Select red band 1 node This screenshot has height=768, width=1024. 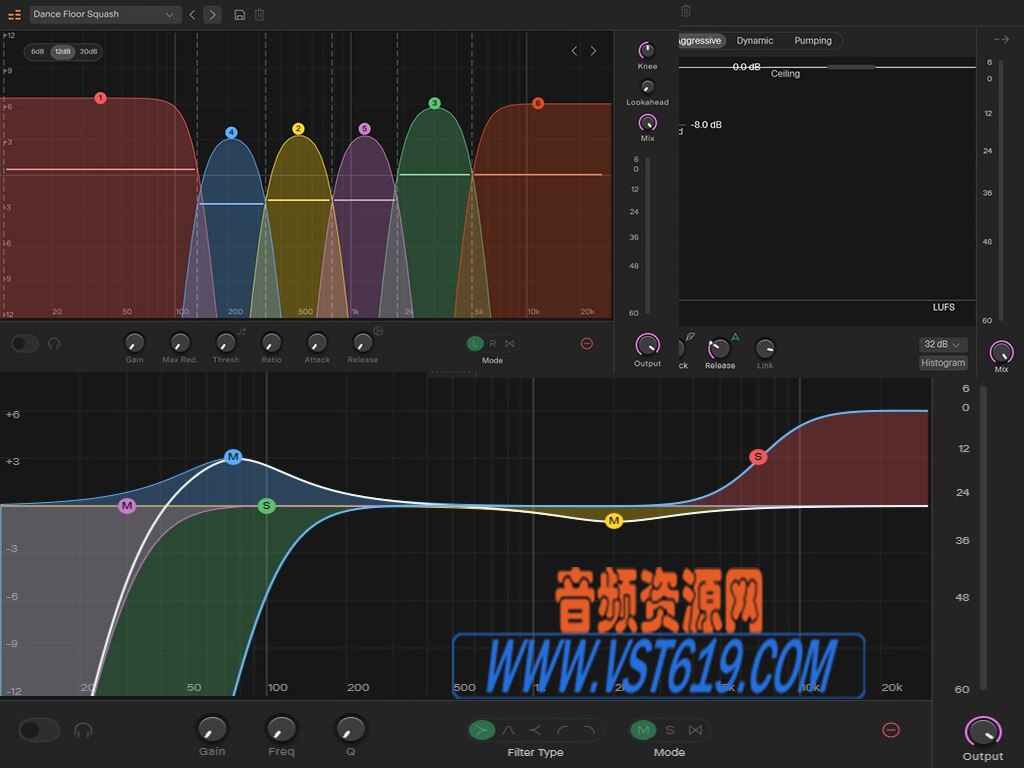100,98
